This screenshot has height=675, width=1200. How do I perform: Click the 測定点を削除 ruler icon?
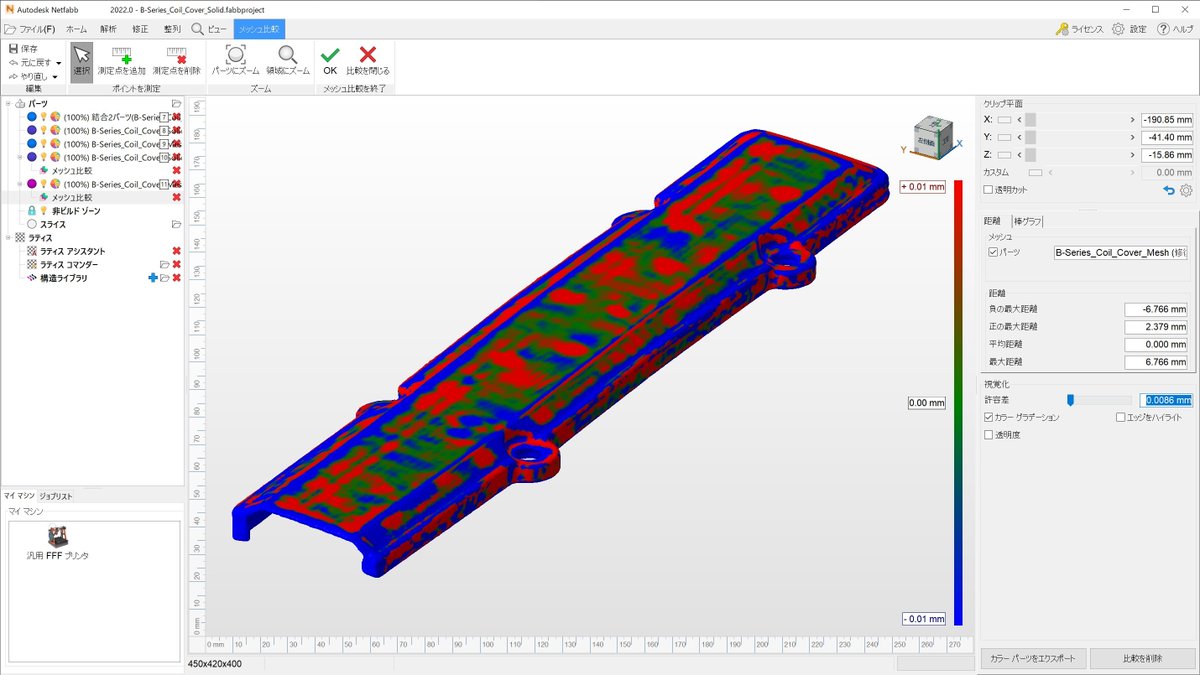(179, 57)
